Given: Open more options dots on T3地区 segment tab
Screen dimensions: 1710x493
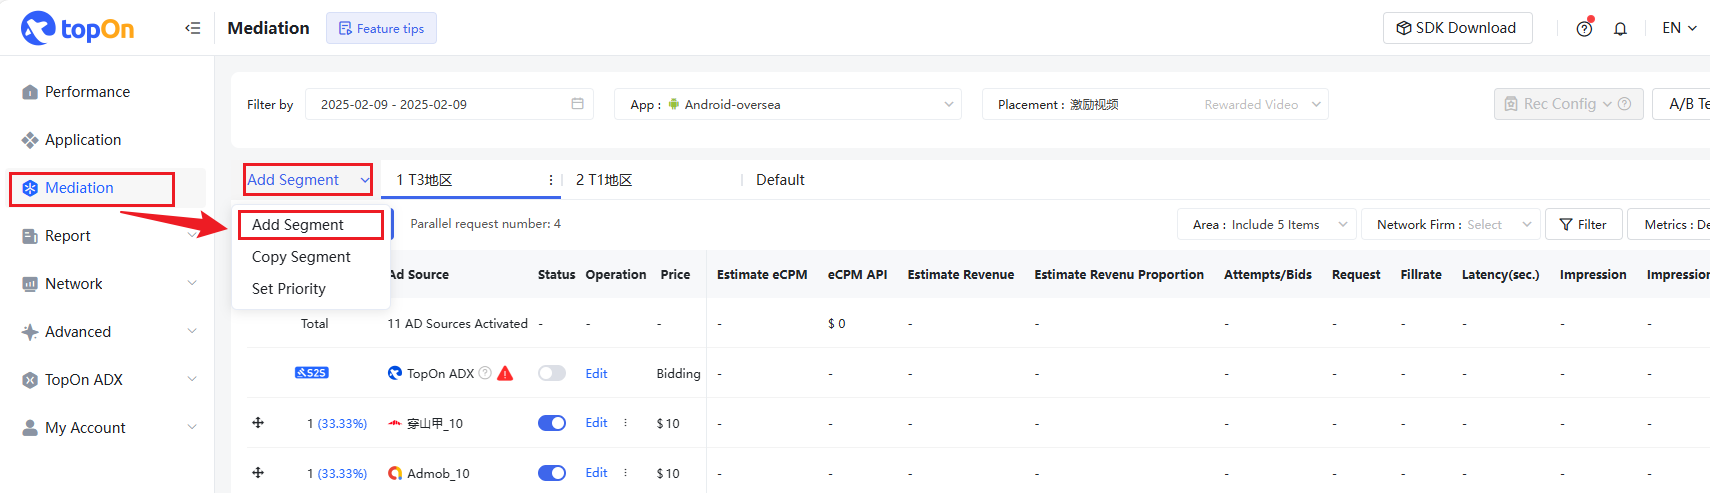Looking at the screenshot, I should [551, 180].
